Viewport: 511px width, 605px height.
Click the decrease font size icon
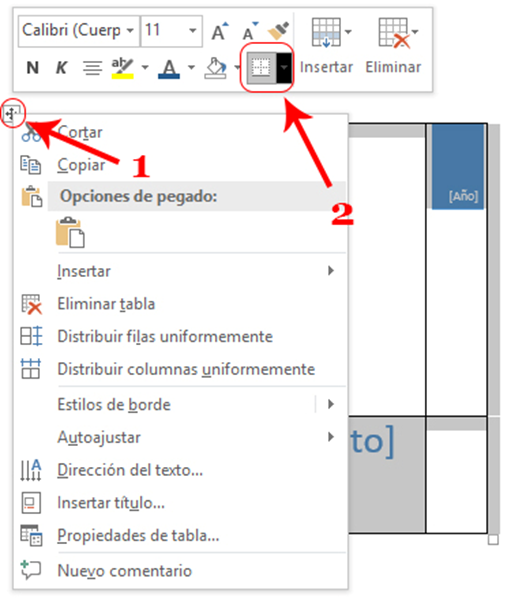(x=250, y=31)
